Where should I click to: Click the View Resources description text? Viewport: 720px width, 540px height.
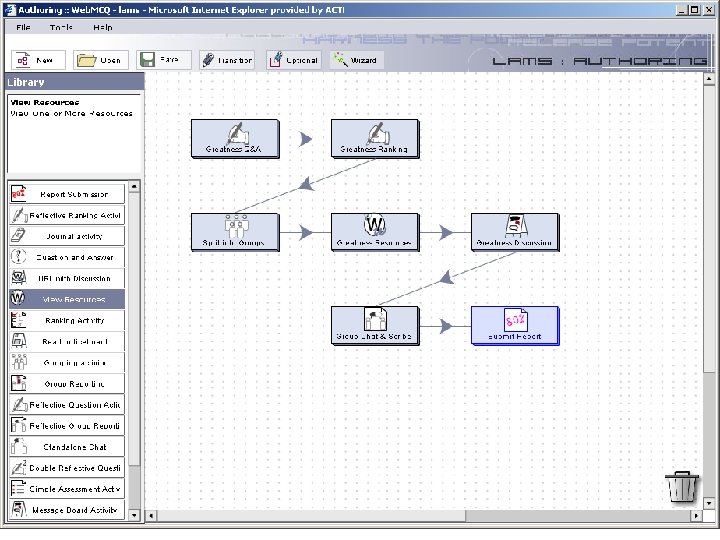tap(72, 113)
